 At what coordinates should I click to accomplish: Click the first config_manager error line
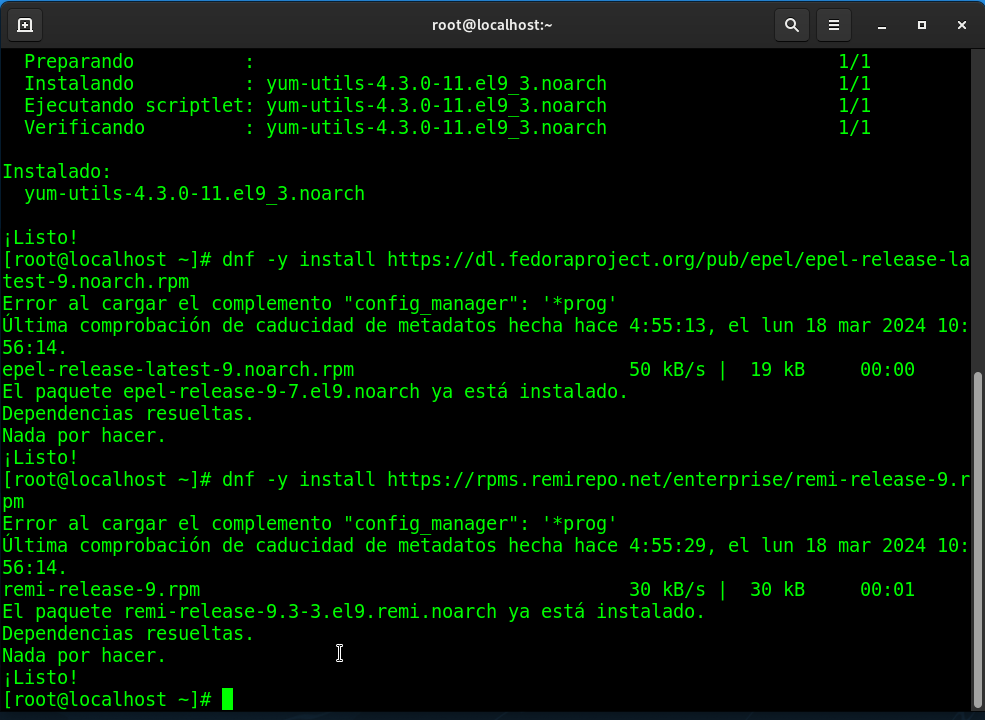309,304
